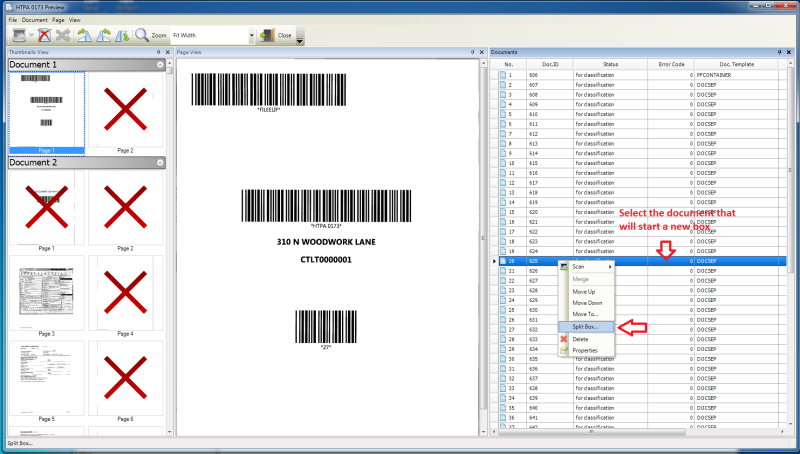
Task: Collapse the Document 2 thumbnail group
Action: click(x=161, y=162)
